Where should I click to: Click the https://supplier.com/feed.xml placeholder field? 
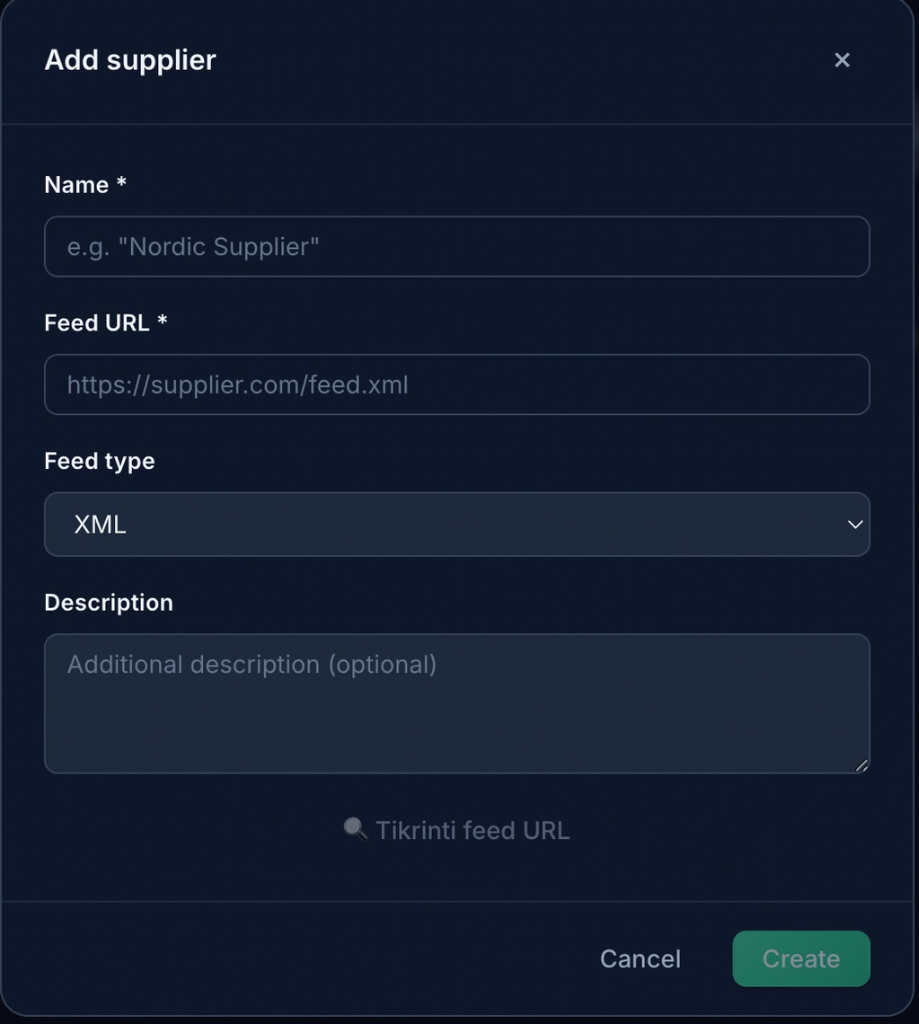238,384
